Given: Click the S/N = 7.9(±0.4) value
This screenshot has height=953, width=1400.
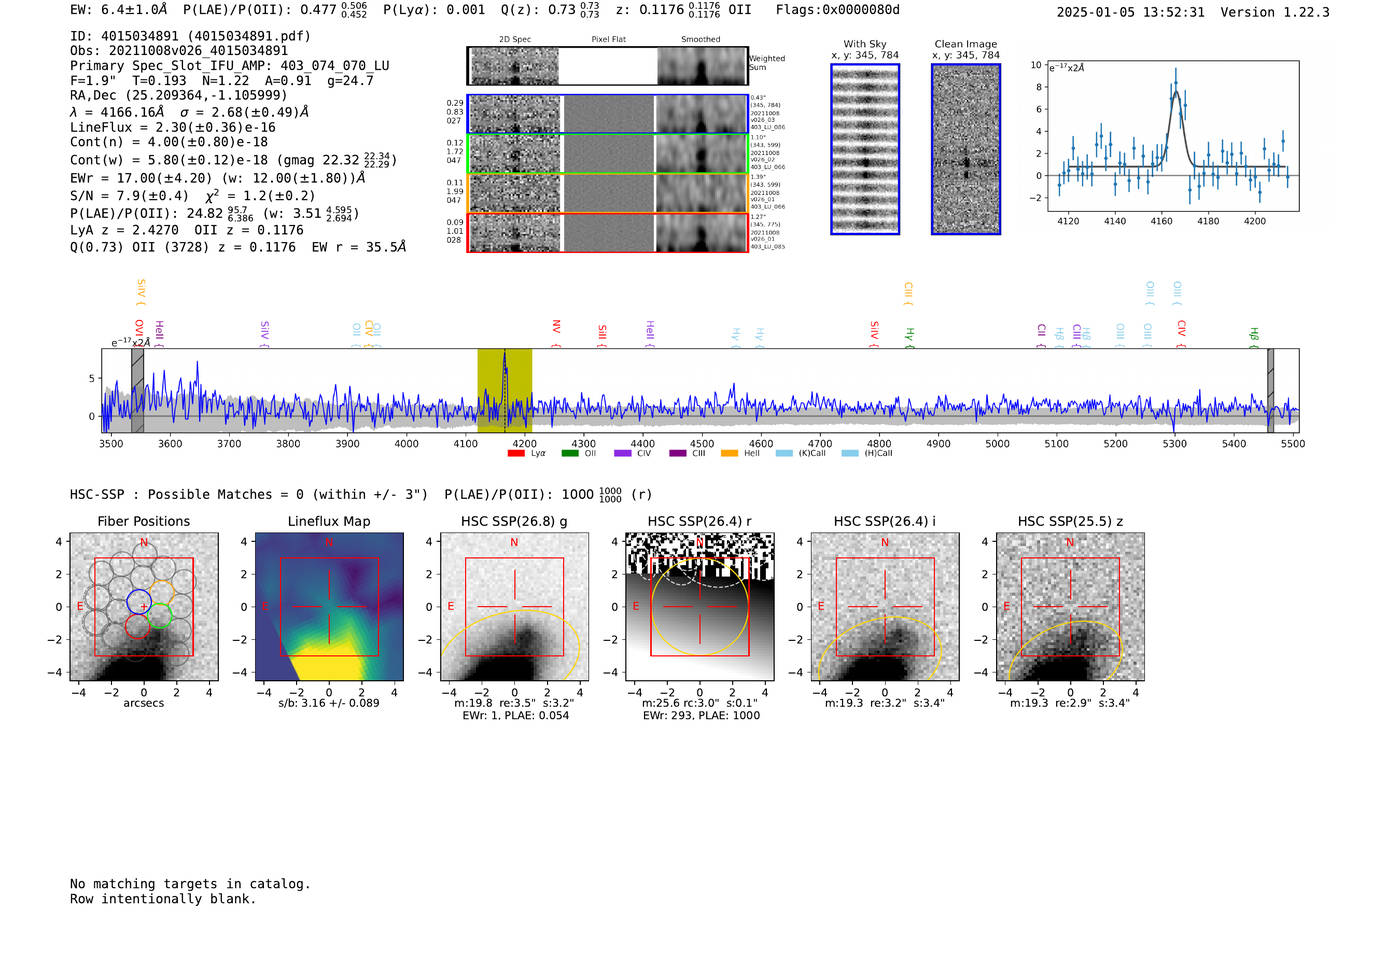Looking at the screenshot, I should click(129, 196).
